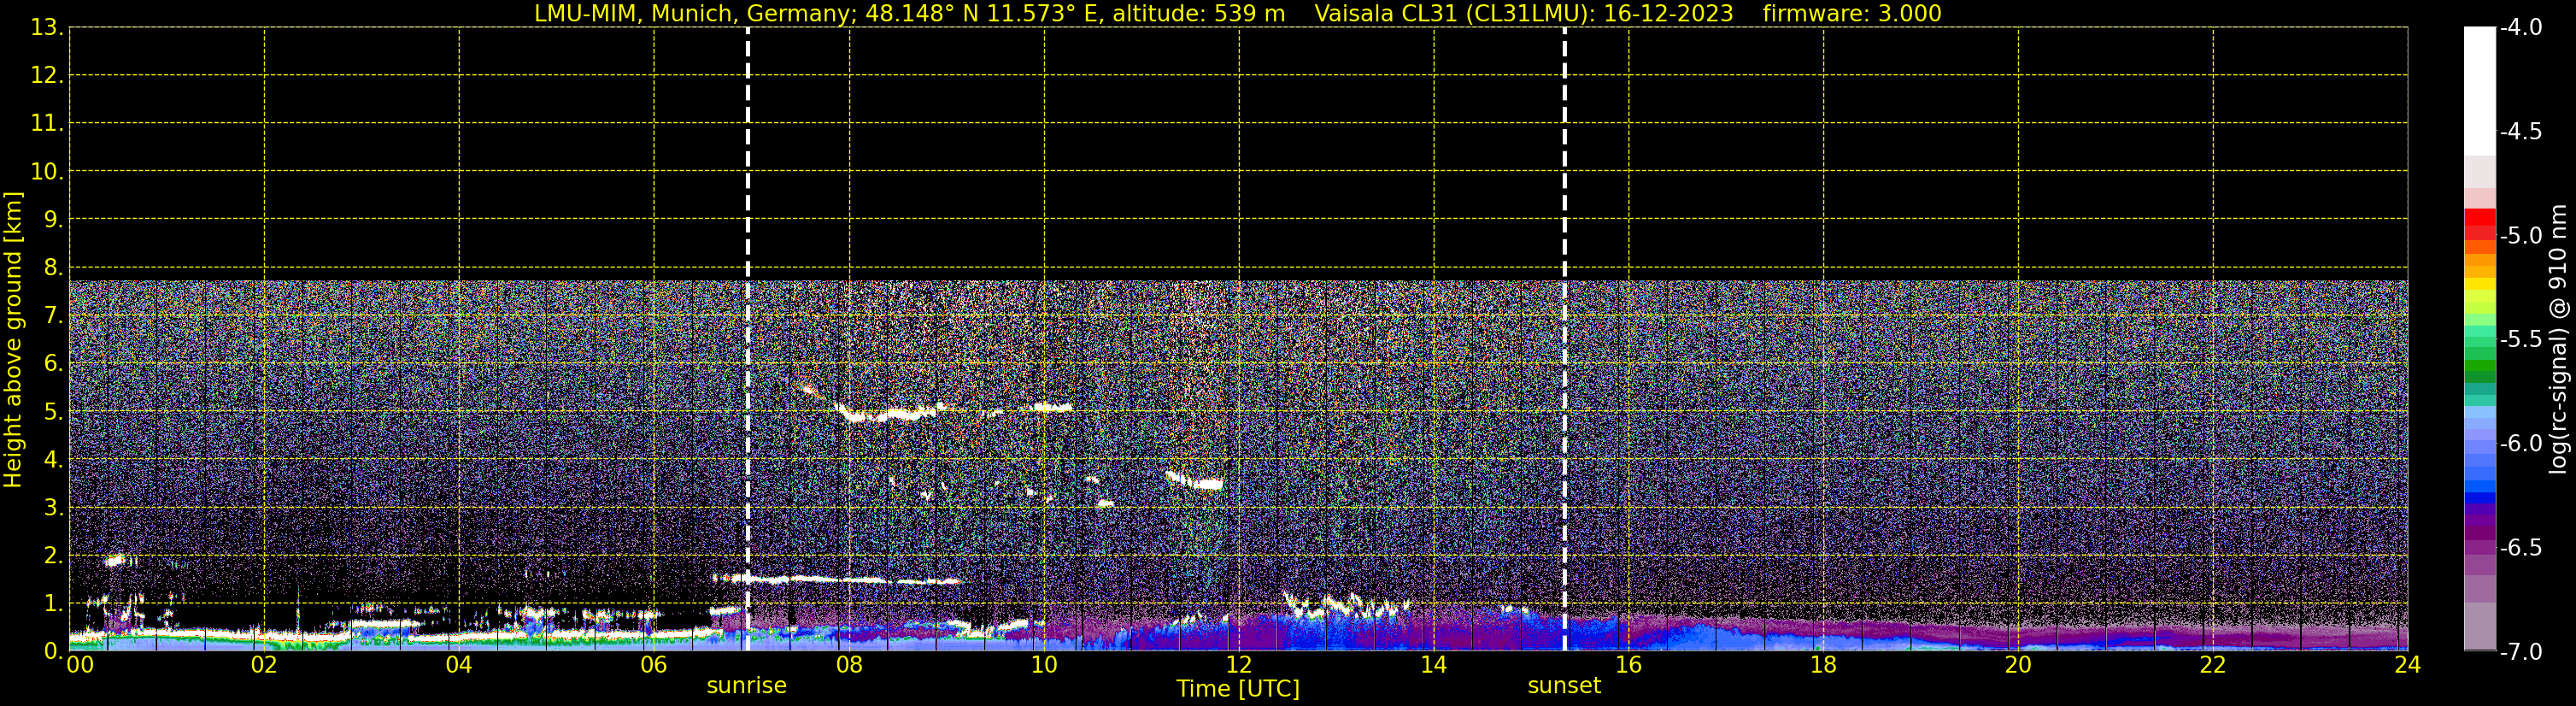Select the 'Time [UTC]' axis title

click(x=1238, y=689)
